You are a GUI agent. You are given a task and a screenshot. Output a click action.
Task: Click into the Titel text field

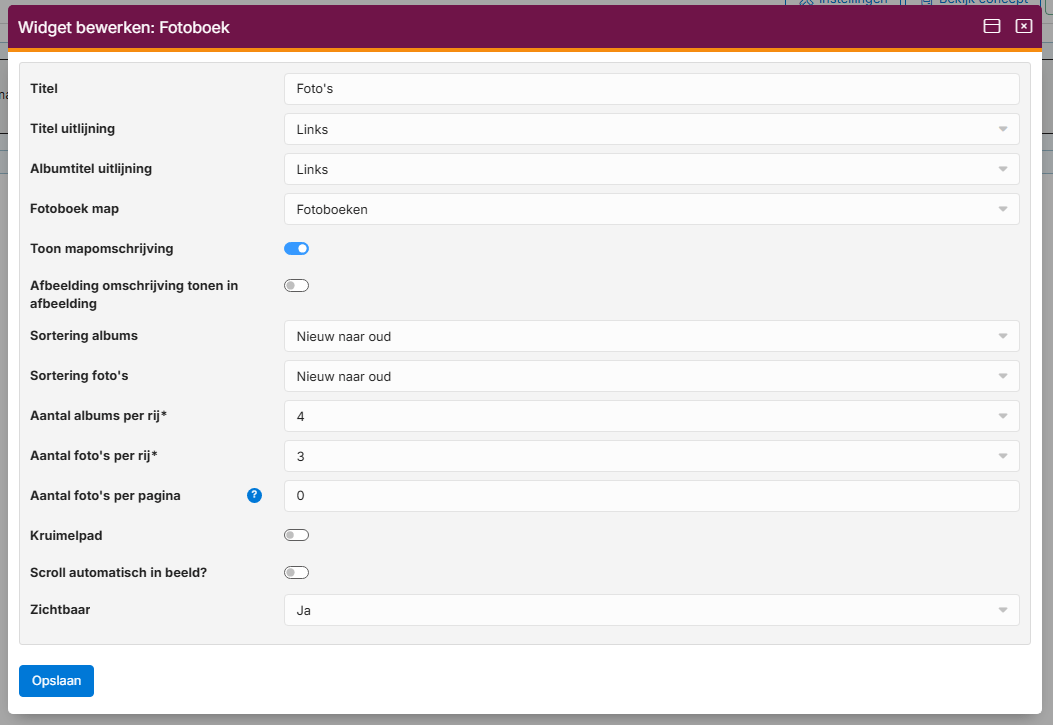point(651,89)
